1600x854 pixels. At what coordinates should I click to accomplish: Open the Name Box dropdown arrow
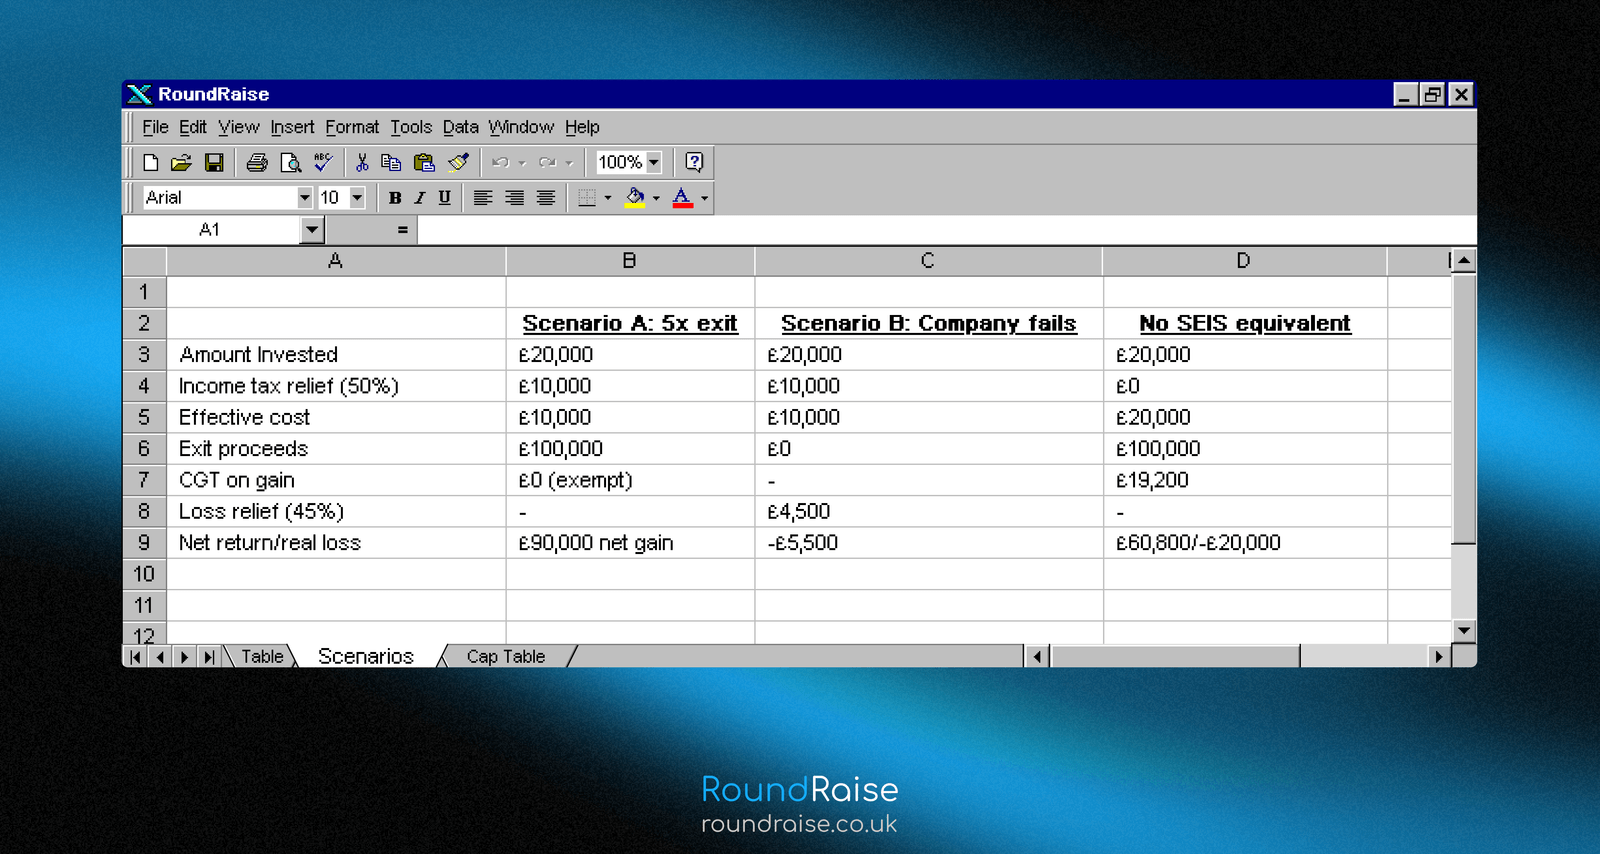coord(312,230)
